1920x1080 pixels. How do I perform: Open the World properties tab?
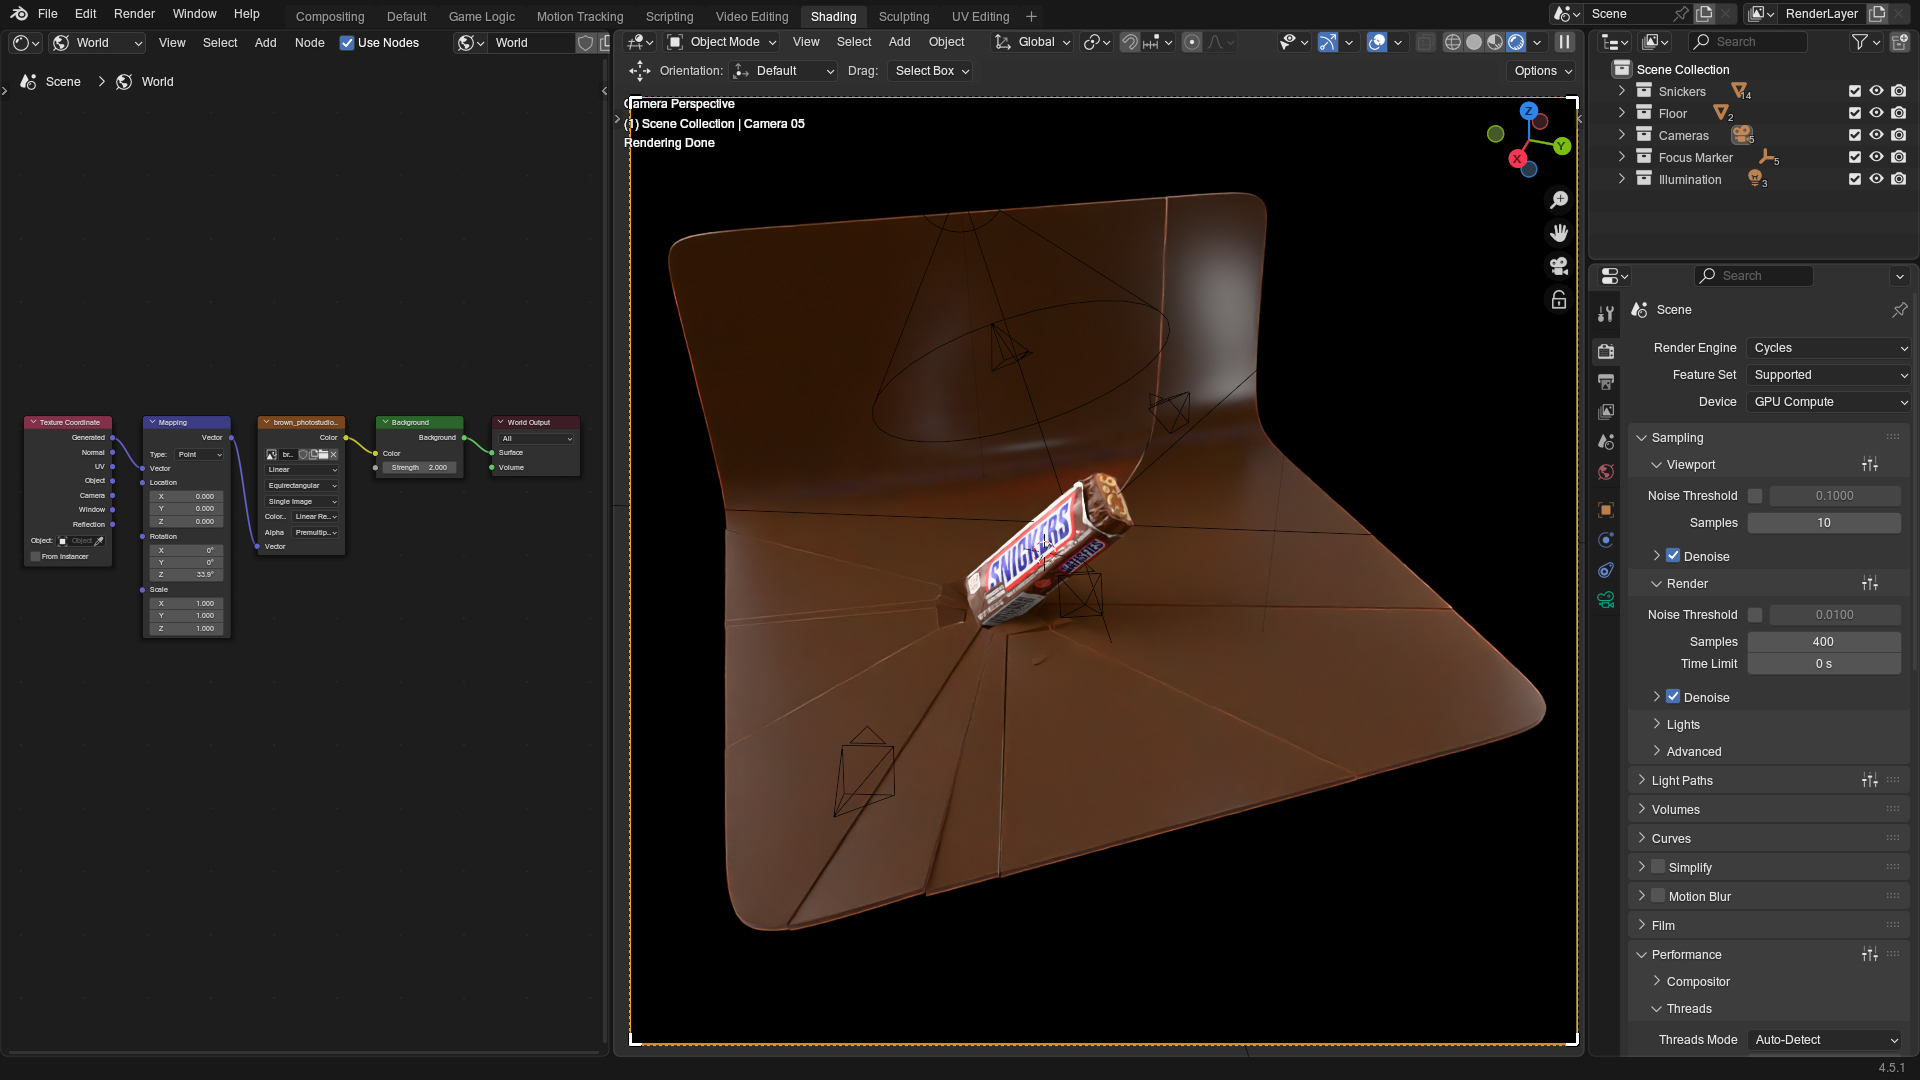pyautogui.click(x=1606, y=472)
